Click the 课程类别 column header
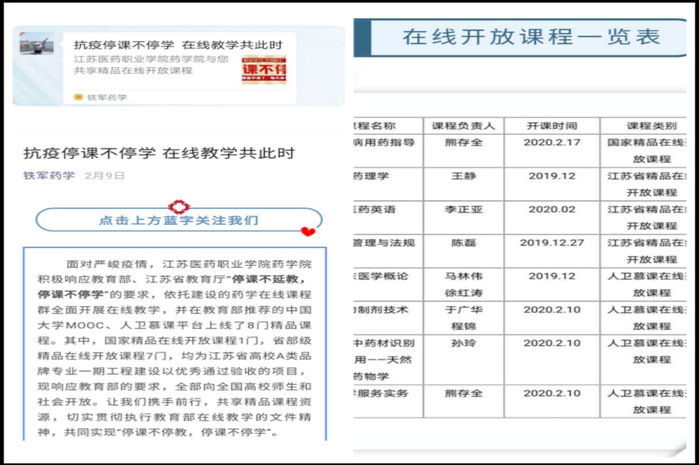 650,126
